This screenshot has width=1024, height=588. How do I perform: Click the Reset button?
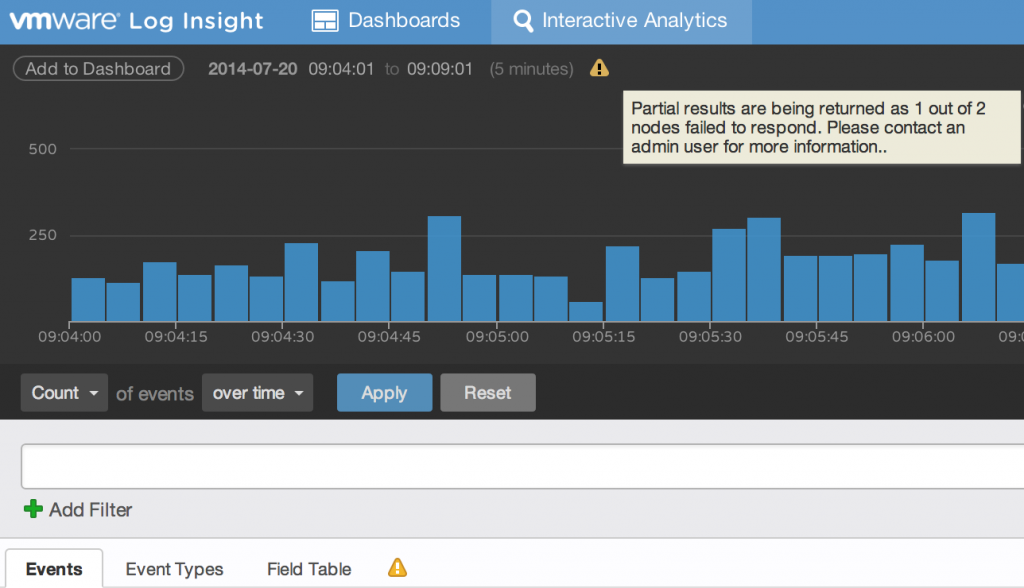(x=487, y=392)
